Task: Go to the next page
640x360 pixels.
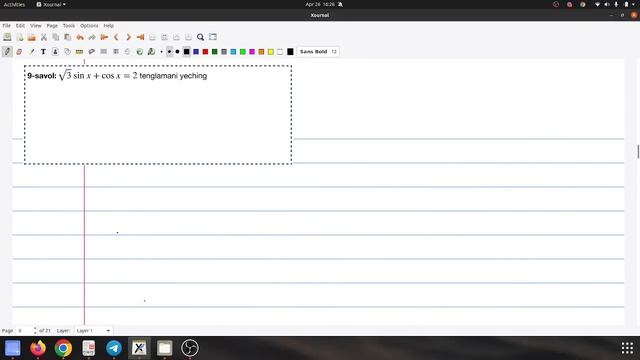Action: pos(128,37)
